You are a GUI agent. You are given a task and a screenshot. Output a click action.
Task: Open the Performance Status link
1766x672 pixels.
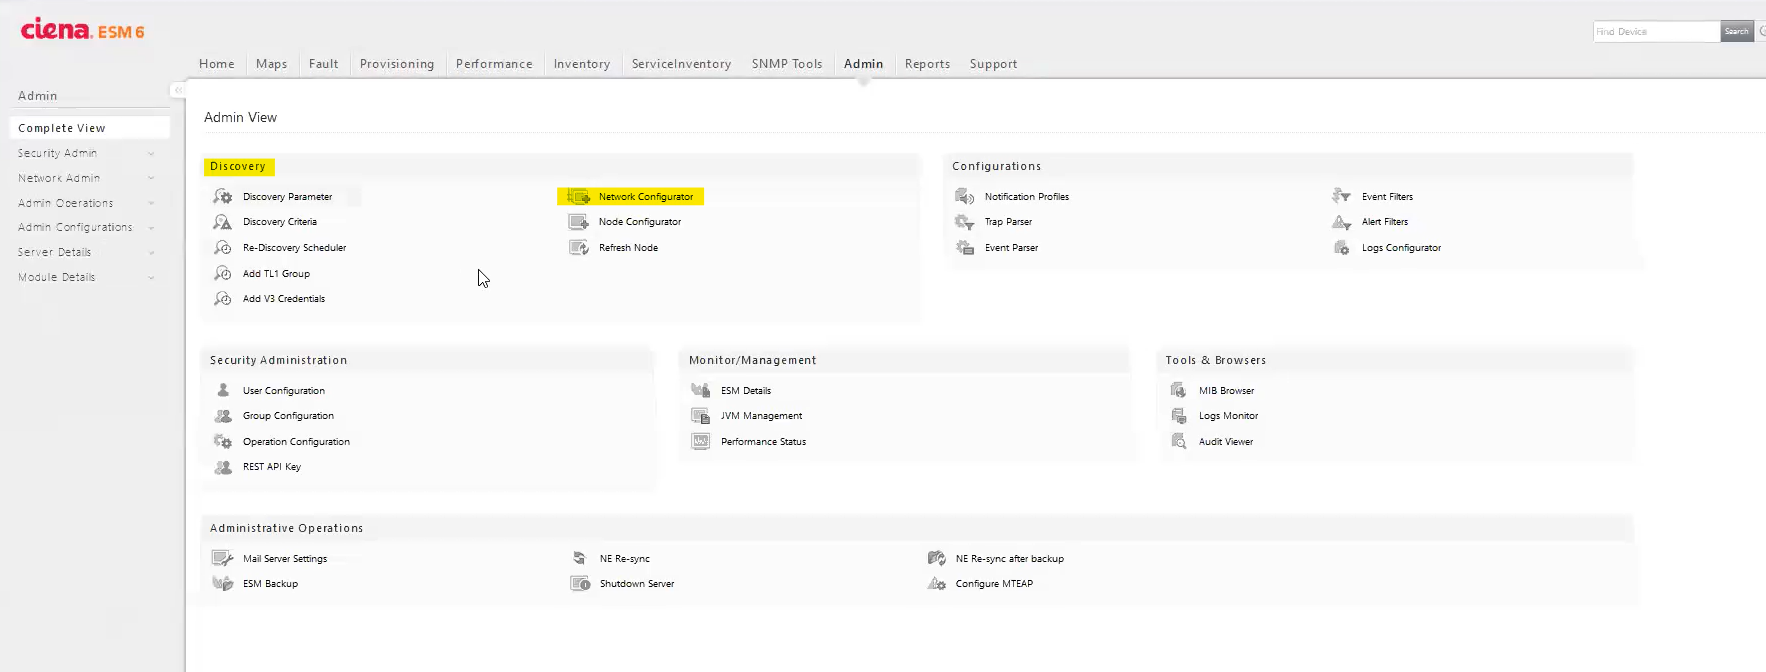click(763, 442)
